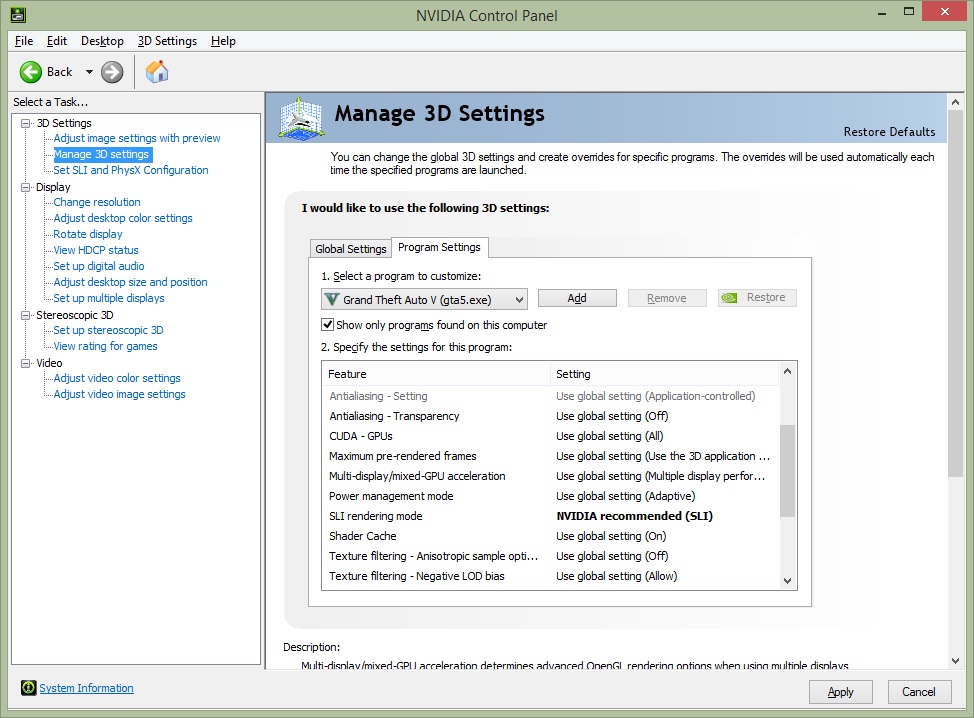Select the Shader Cache row

(x=550, y=536)
